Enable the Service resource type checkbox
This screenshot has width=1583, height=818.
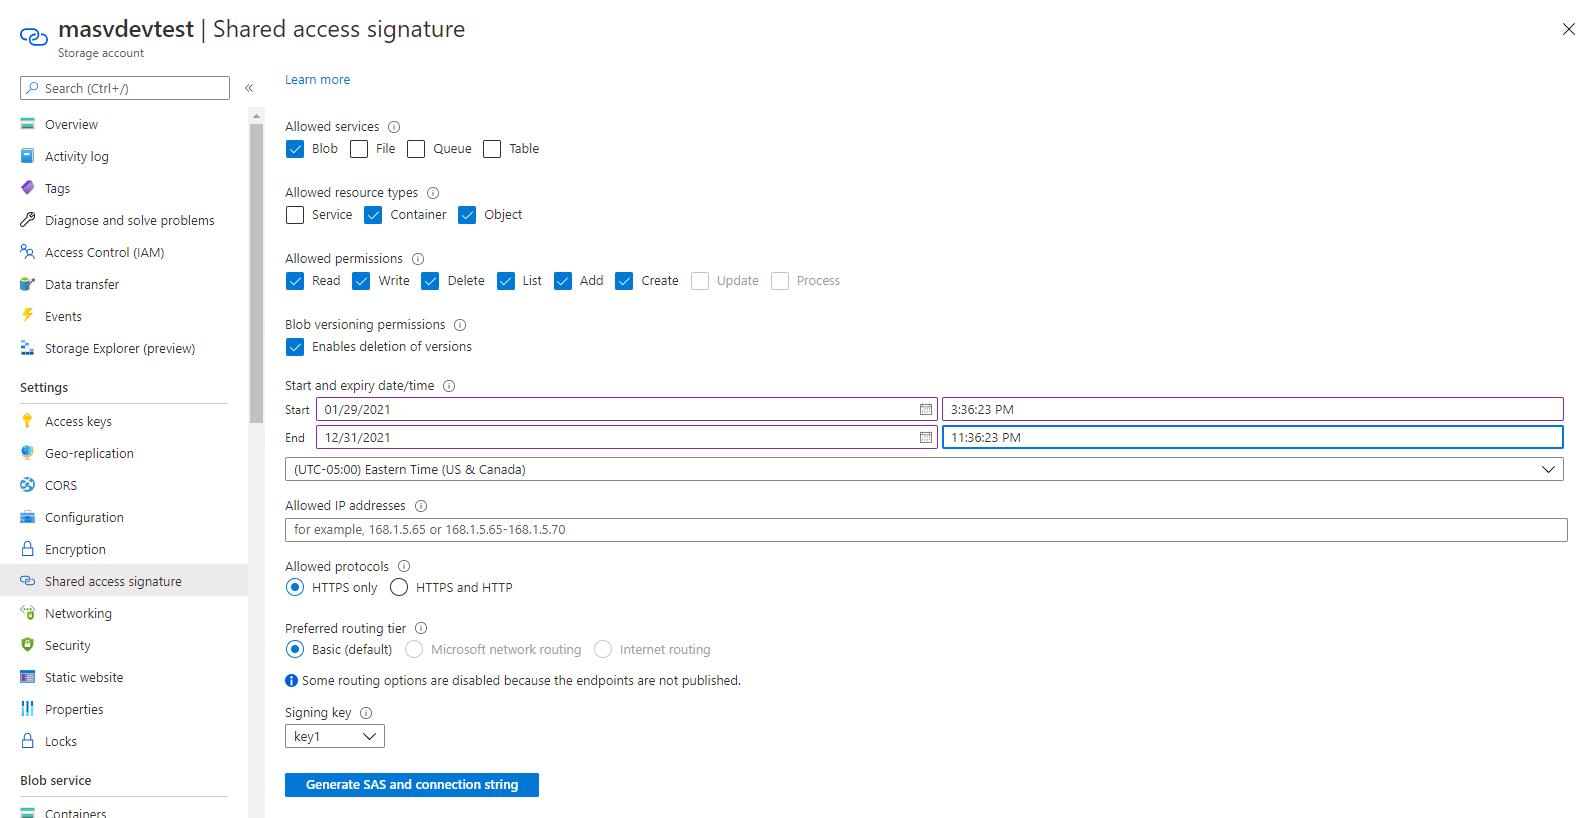coord(295,215)
